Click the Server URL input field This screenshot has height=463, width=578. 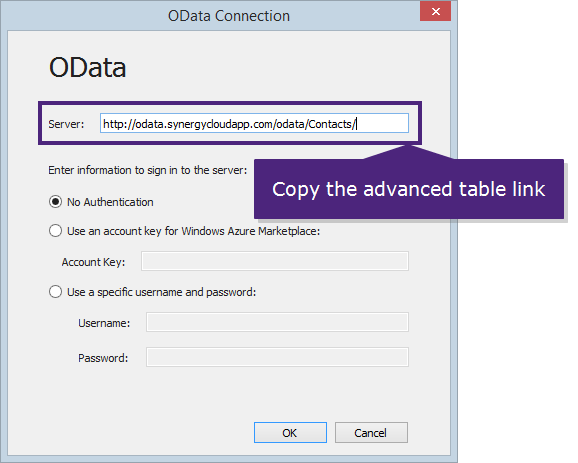point(254,123)
